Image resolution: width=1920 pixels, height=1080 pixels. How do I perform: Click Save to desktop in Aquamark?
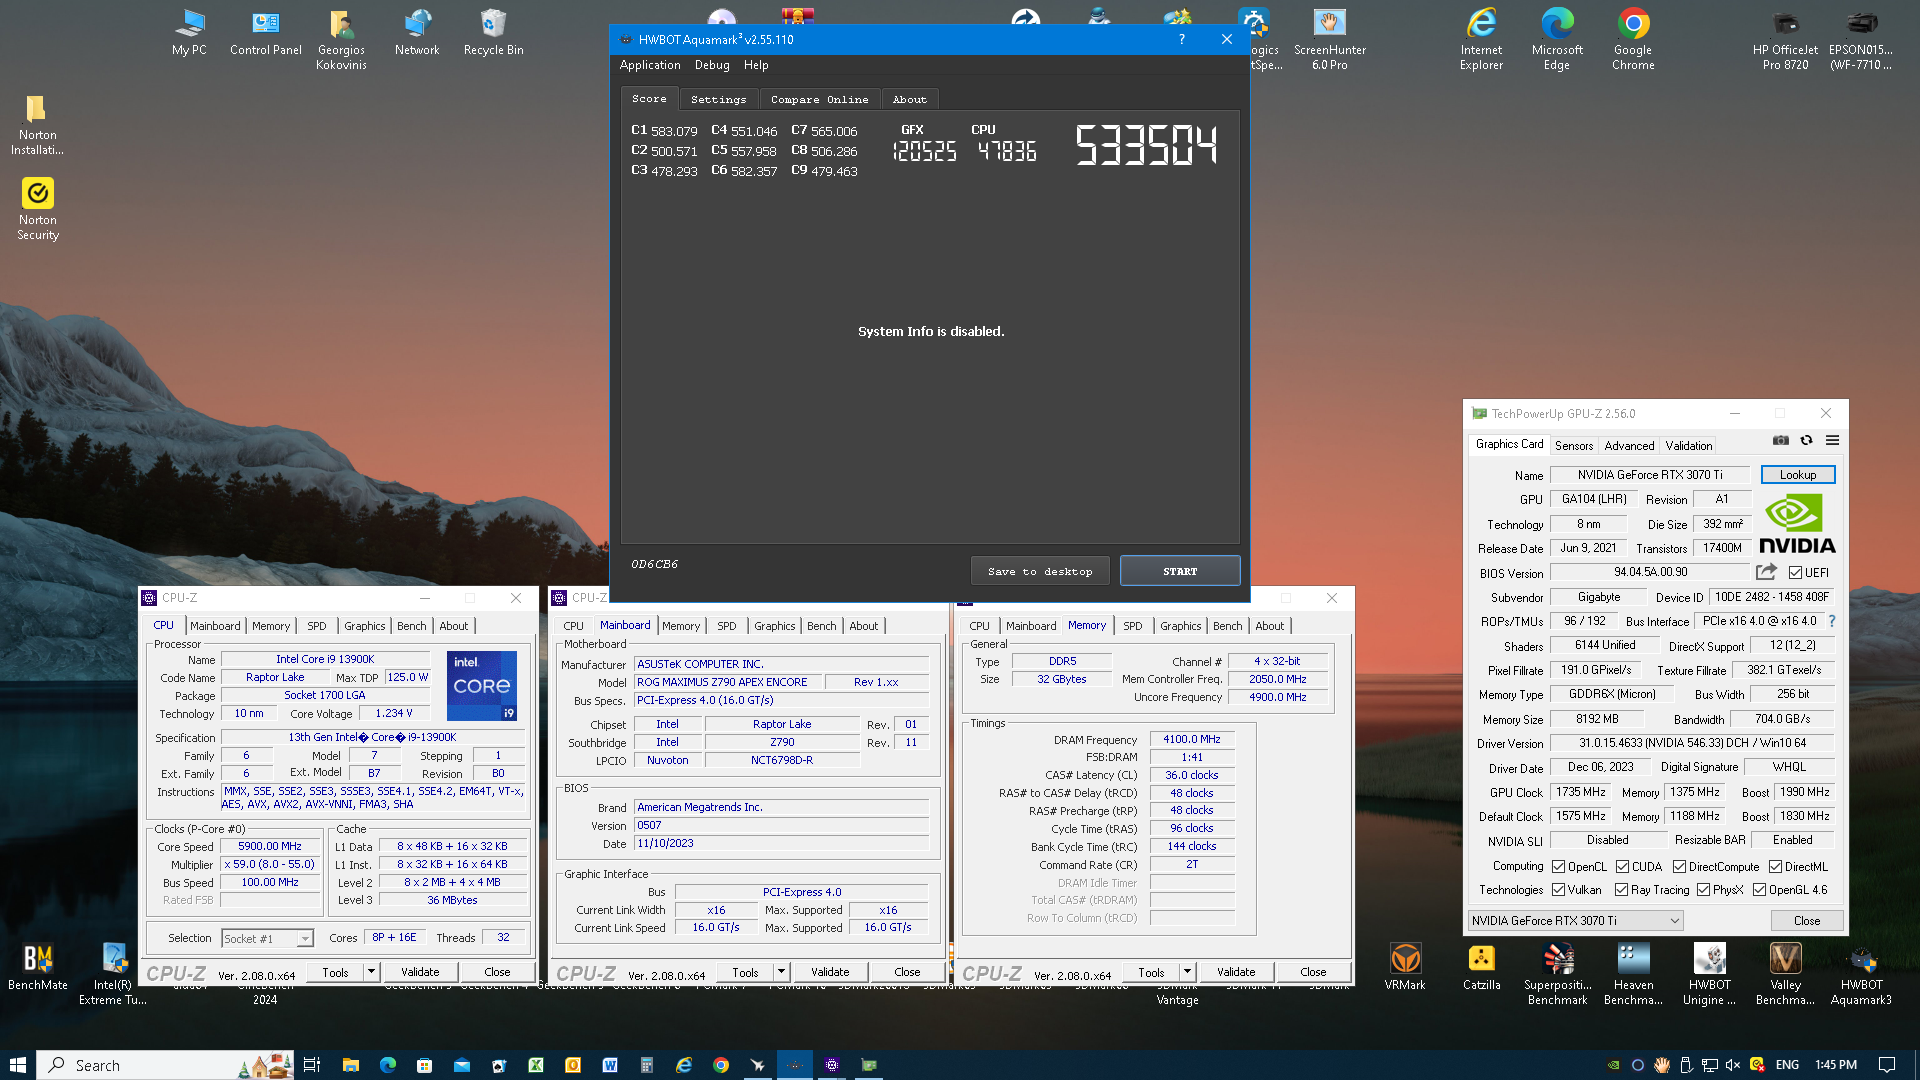pos(1040,571)
